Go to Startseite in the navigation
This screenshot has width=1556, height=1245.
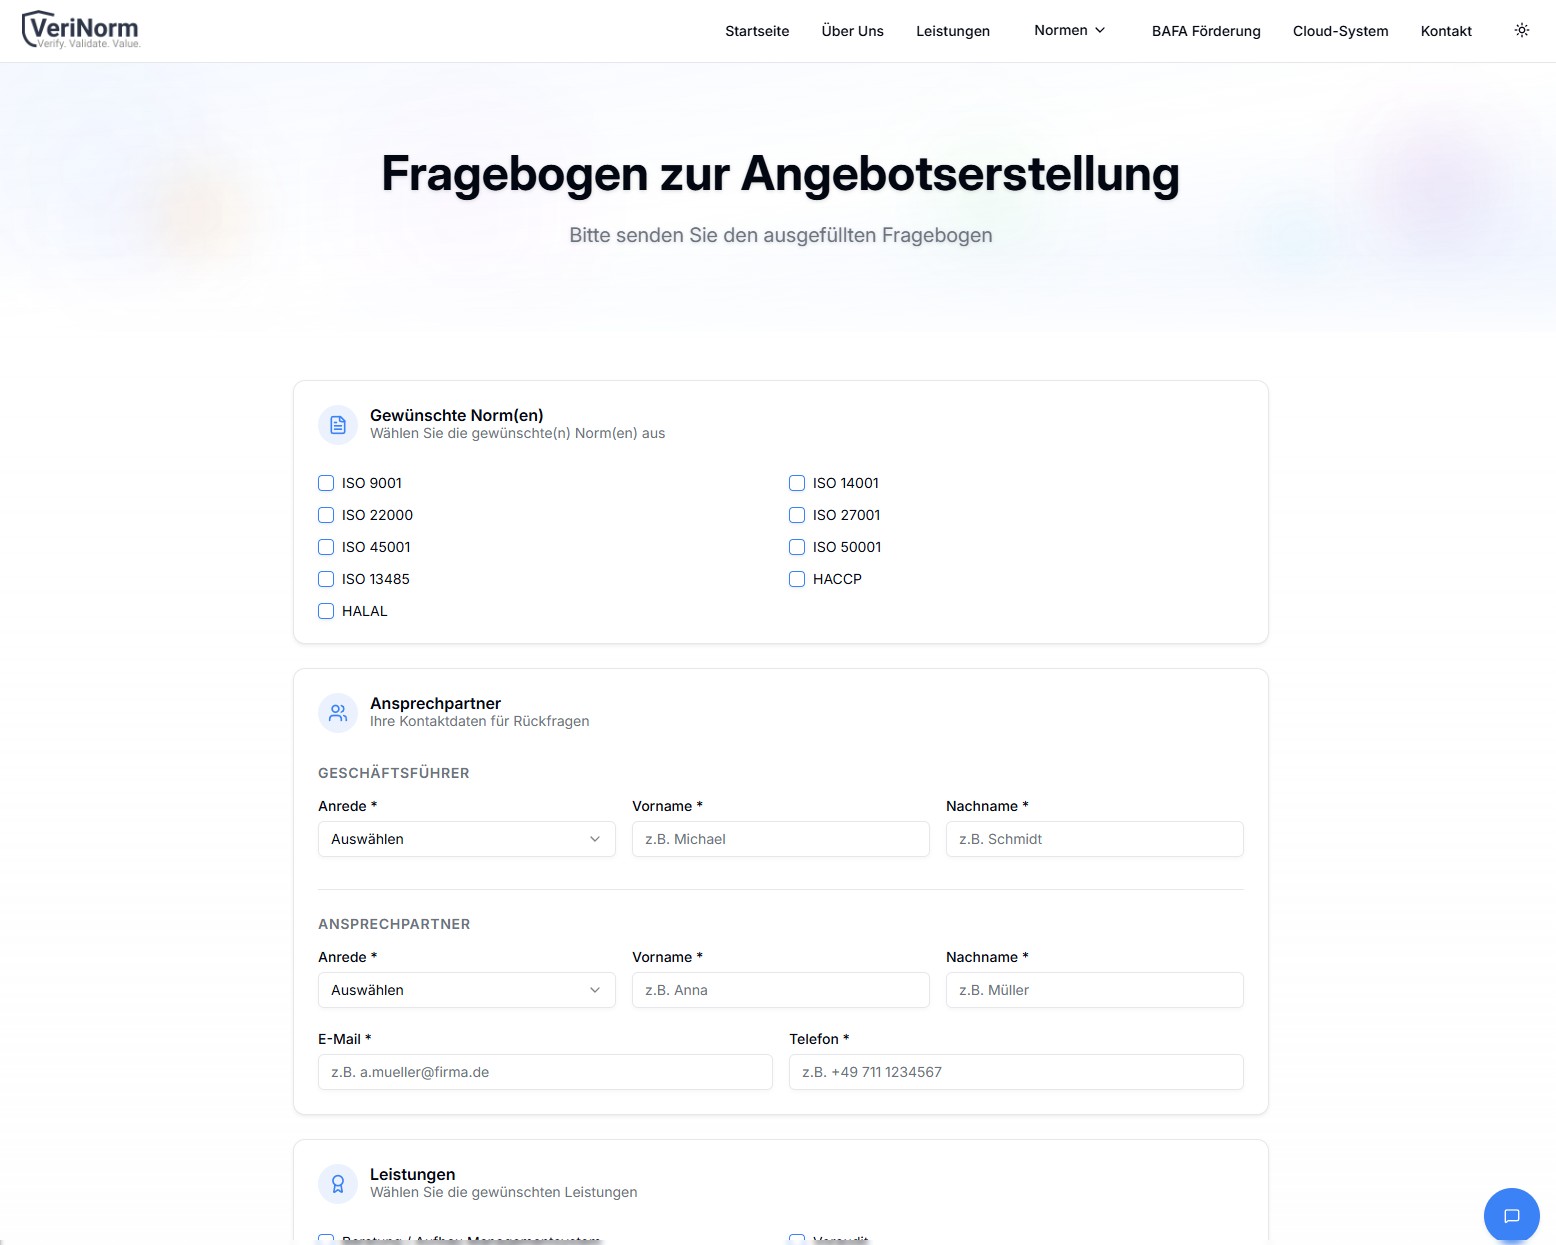(757, 31)
